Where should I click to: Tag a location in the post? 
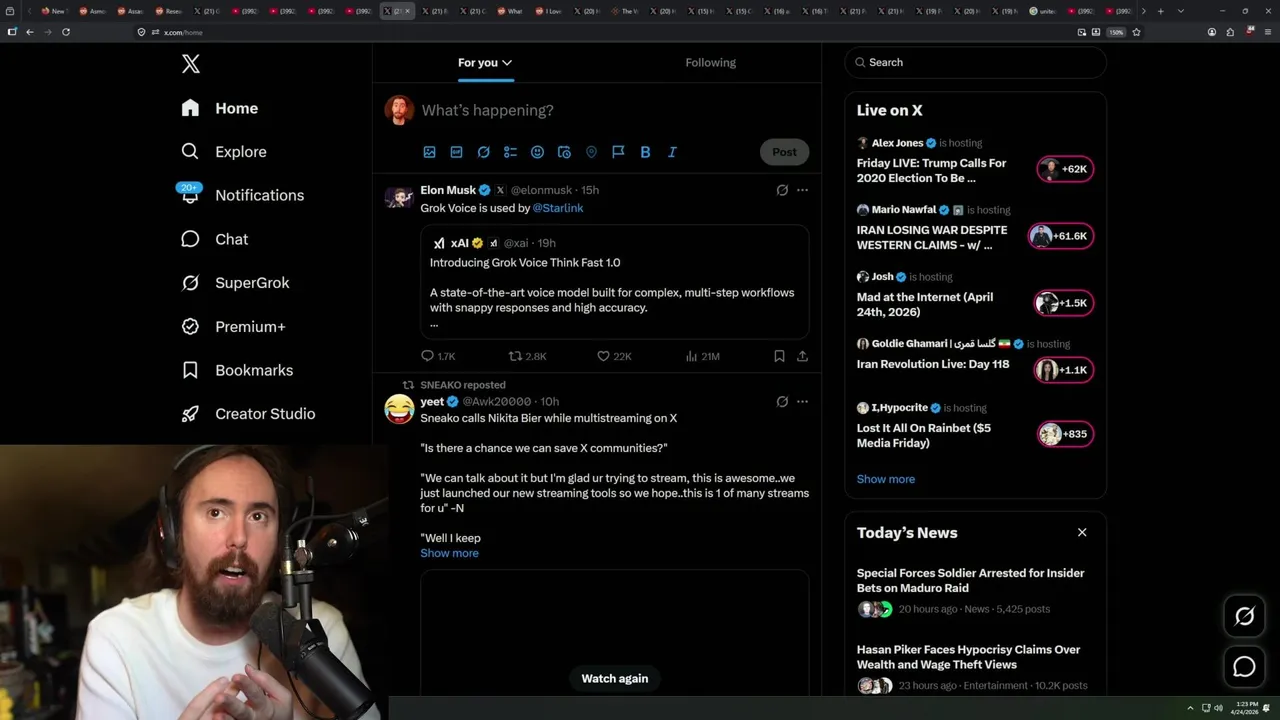click(x=591, y=152)
